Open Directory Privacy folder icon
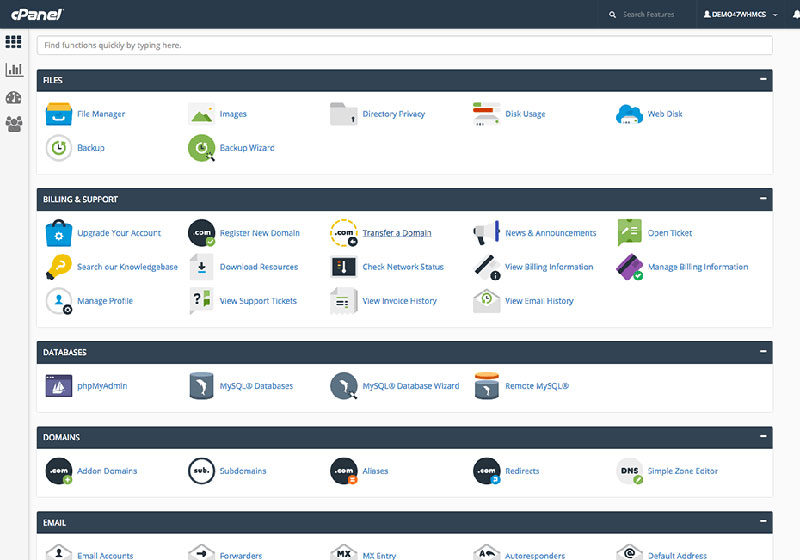 [x=343, y=114]
